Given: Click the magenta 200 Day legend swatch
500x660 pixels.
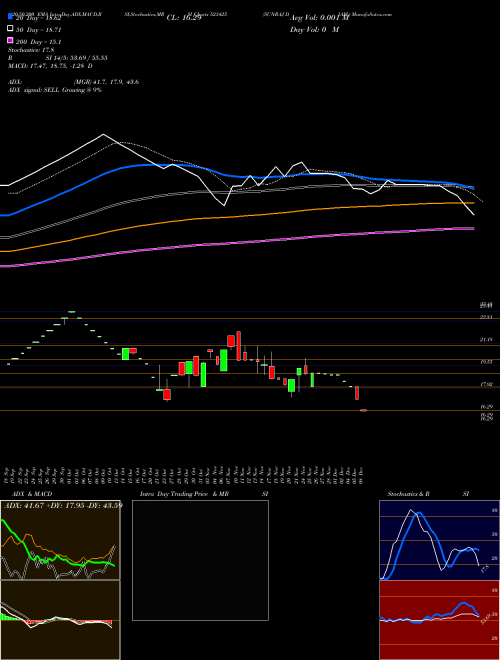Looking at the screenshot, I should click(x=10, y=41).
